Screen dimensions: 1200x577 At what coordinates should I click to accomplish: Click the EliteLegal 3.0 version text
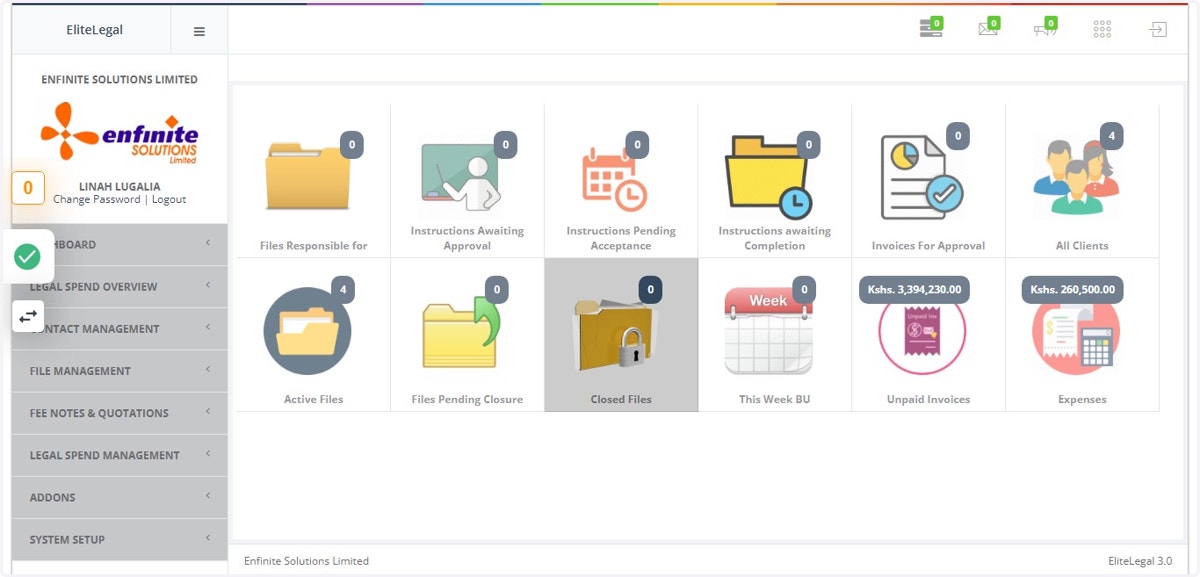tap(1140, 561)
